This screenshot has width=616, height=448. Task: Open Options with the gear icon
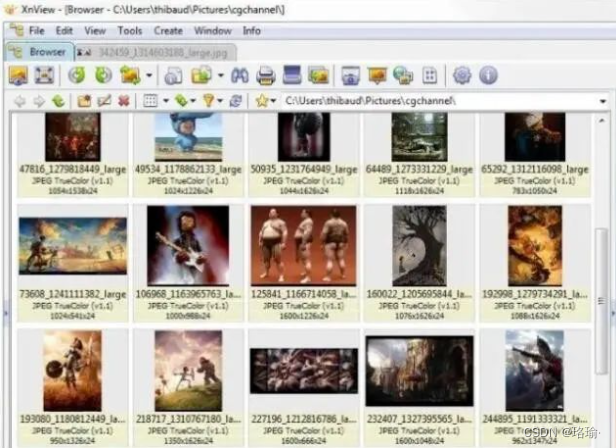[462, 75]
